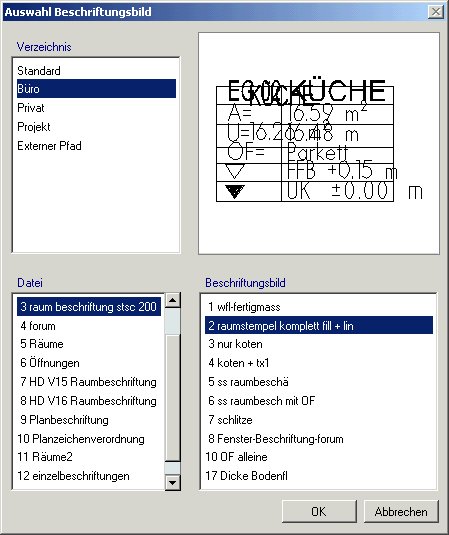The height and width of the screenshot is (535, 449).
Task: Choose file 6 Öffnungen
Action: pos(50,363)
